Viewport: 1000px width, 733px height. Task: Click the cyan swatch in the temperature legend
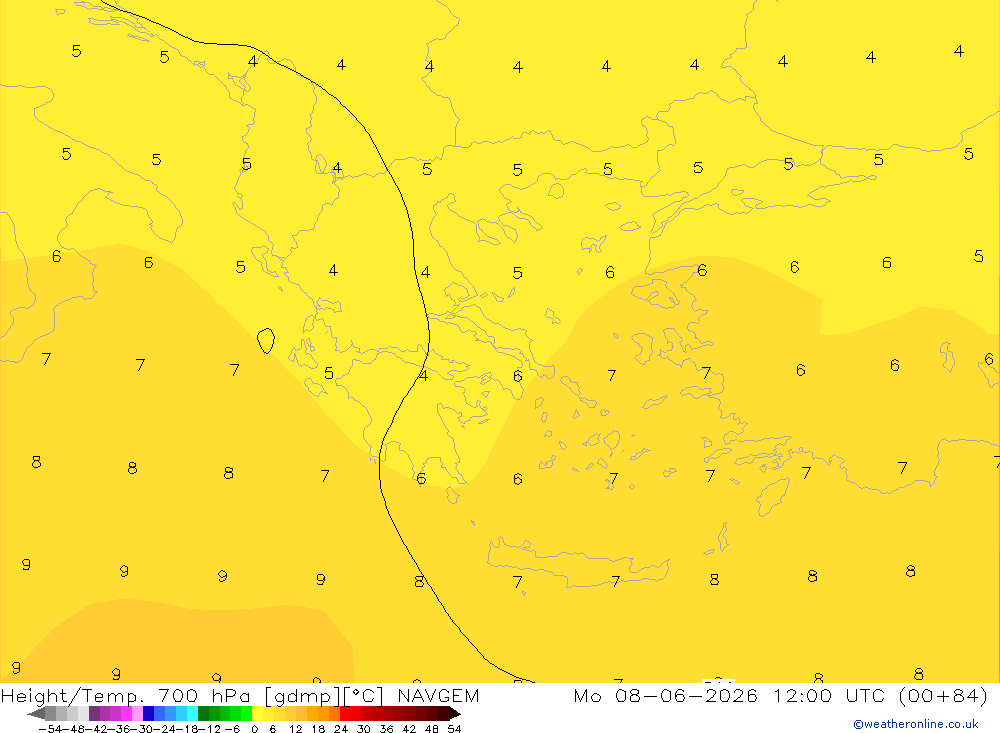[192, 714]
